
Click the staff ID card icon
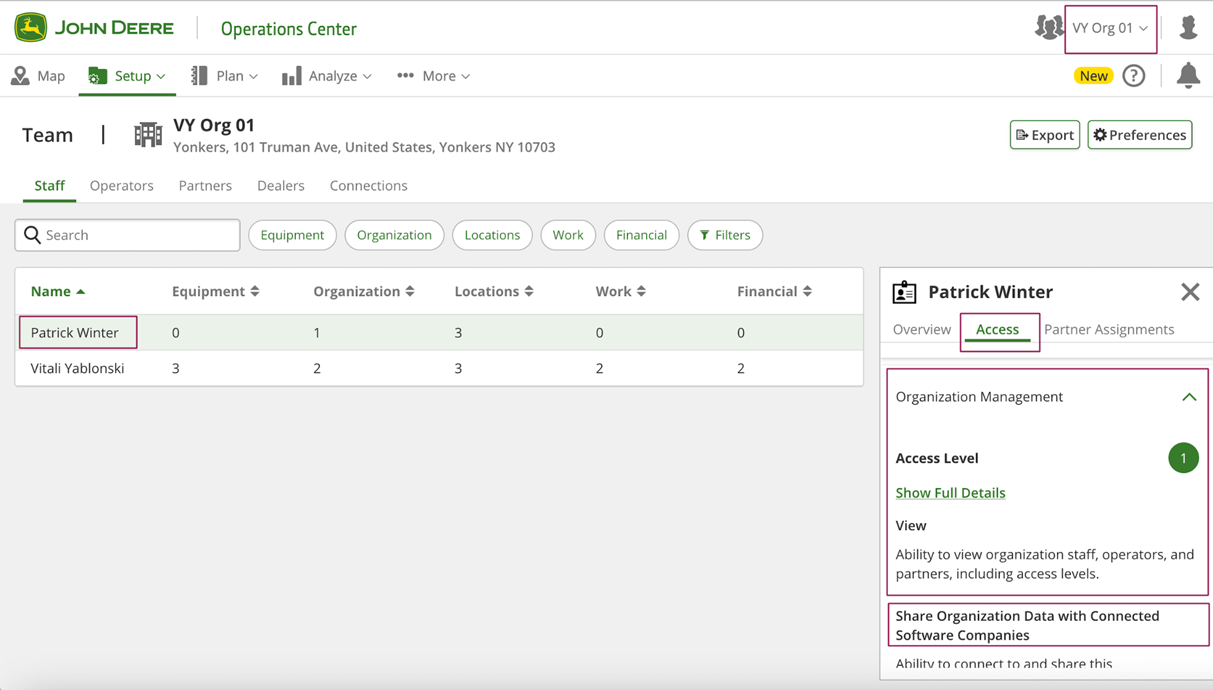pyautogui.click(x=904, y=292)
